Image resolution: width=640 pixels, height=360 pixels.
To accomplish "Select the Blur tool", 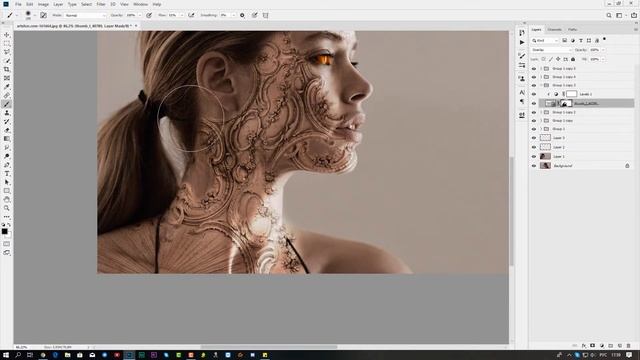I will (x=7, y=147).
